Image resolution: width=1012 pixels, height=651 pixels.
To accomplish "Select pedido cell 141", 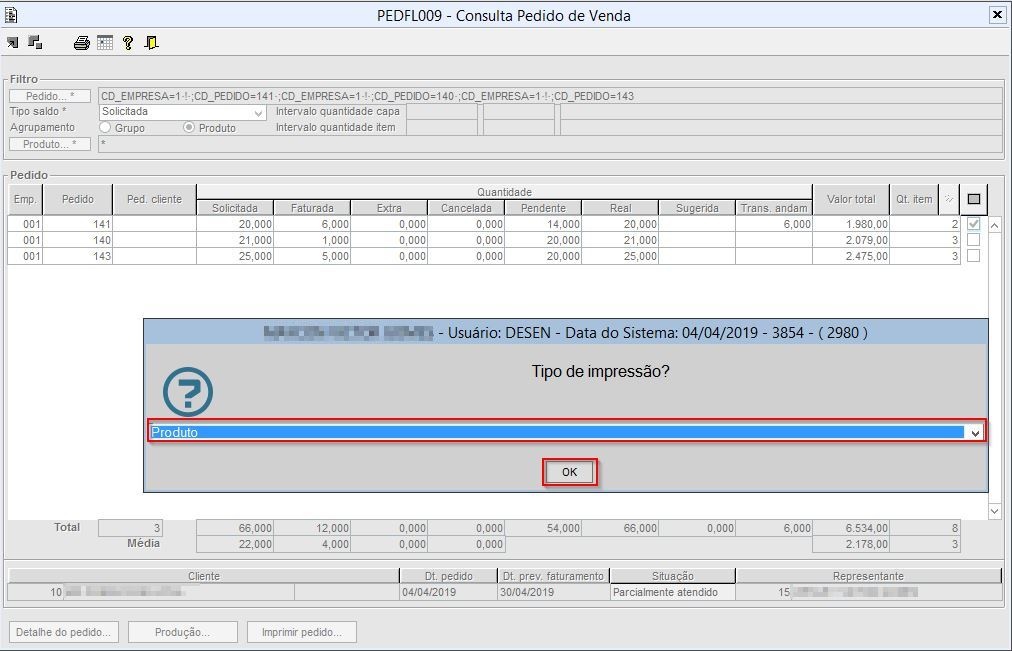I will click(77, 224).
